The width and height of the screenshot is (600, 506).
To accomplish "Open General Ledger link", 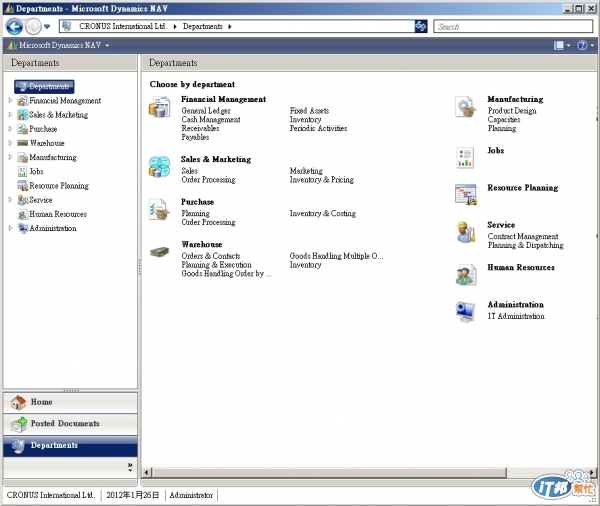I will 206,111.
